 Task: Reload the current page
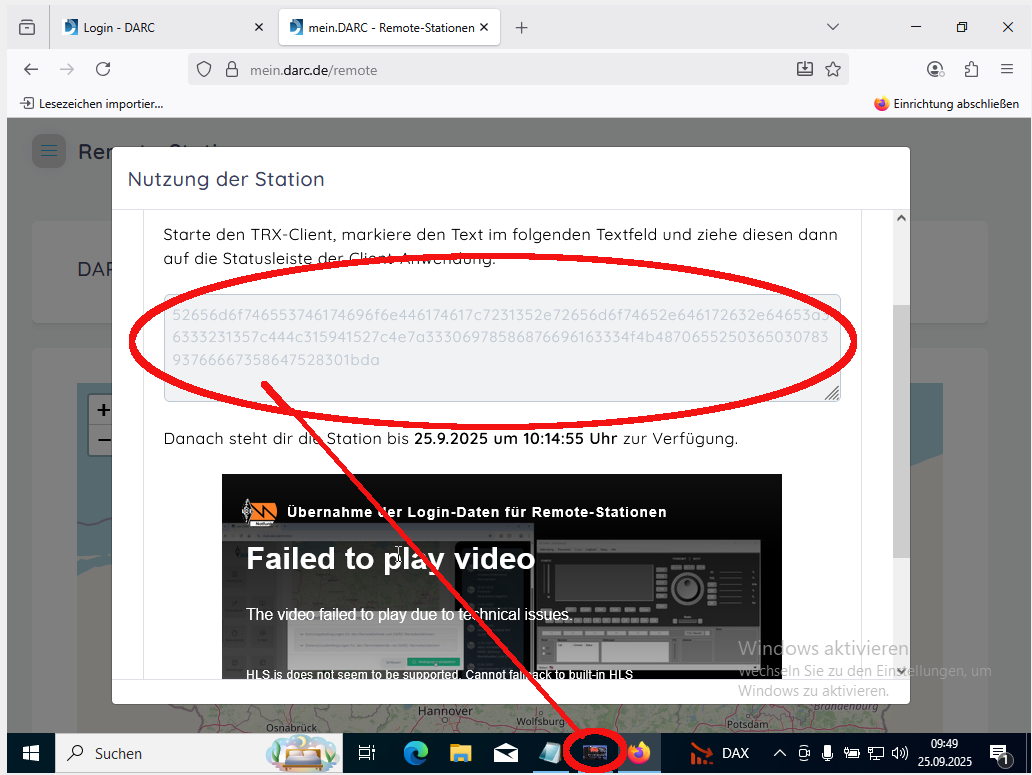coord(103,69)
